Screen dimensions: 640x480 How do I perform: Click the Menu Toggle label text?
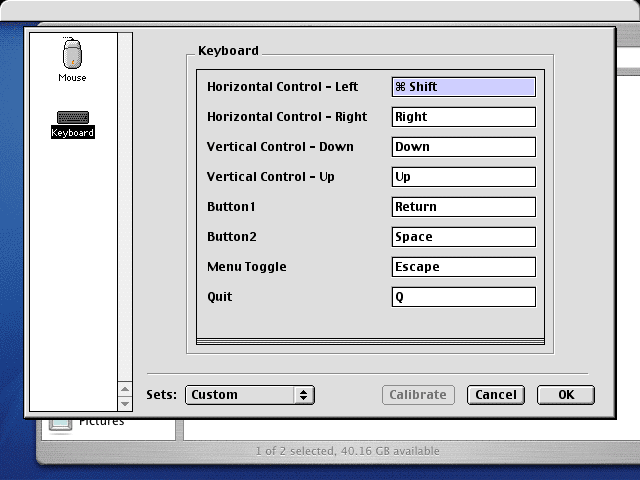coord(246,267)
